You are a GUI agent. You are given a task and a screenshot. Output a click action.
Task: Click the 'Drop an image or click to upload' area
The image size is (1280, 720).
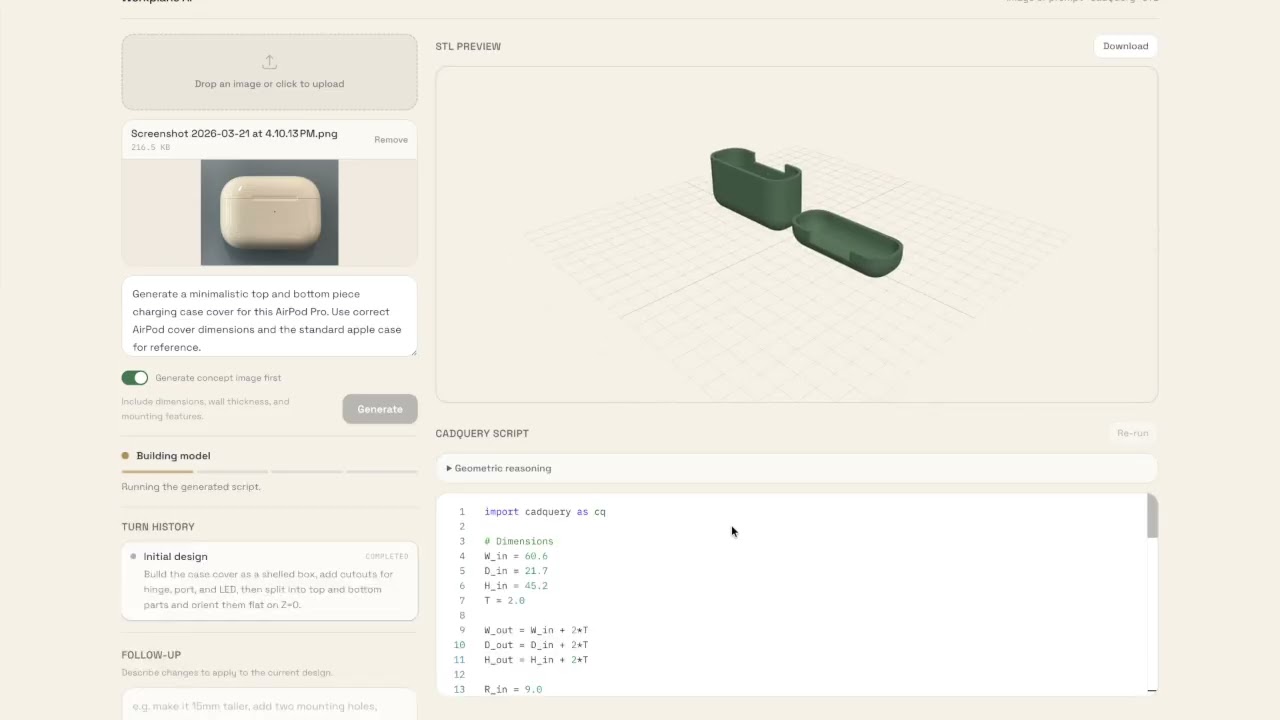tap(269, 72)
